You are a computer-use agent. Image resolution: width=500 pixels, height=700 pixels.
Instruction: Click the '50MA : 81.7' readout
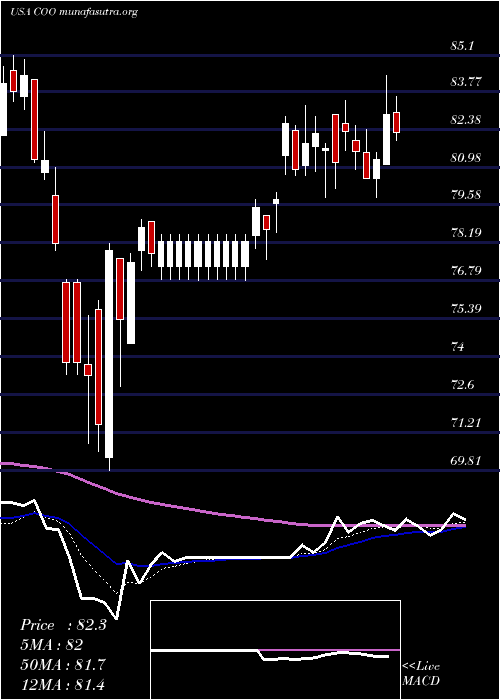click(x=63, y=665)
